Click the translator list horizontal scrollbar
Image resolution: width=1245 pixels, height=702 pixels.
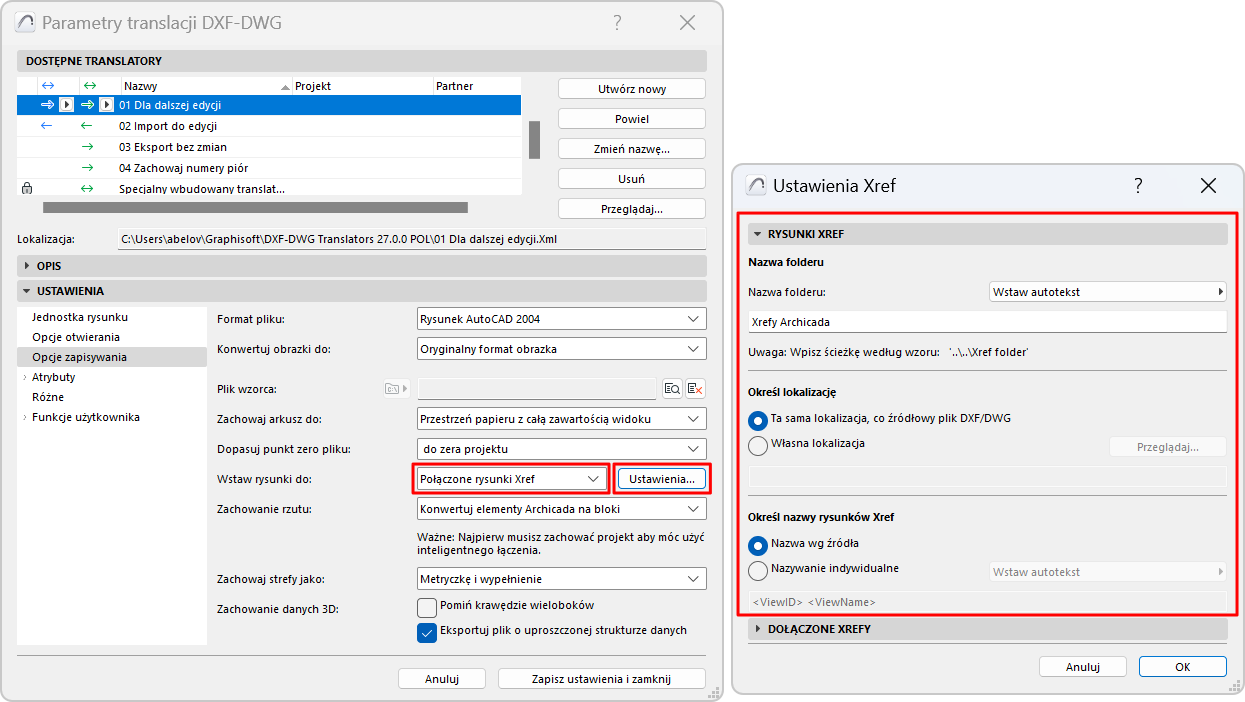[255, 207]
